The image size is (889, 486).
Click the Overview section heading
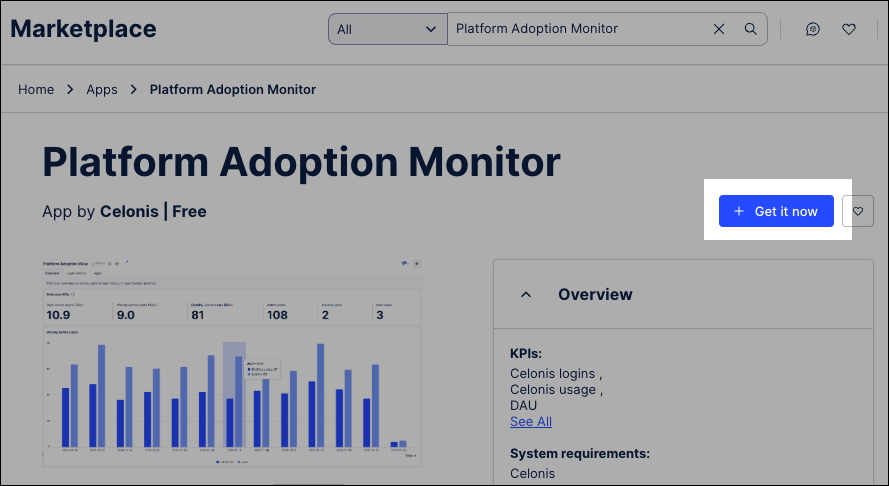[595, 295]
